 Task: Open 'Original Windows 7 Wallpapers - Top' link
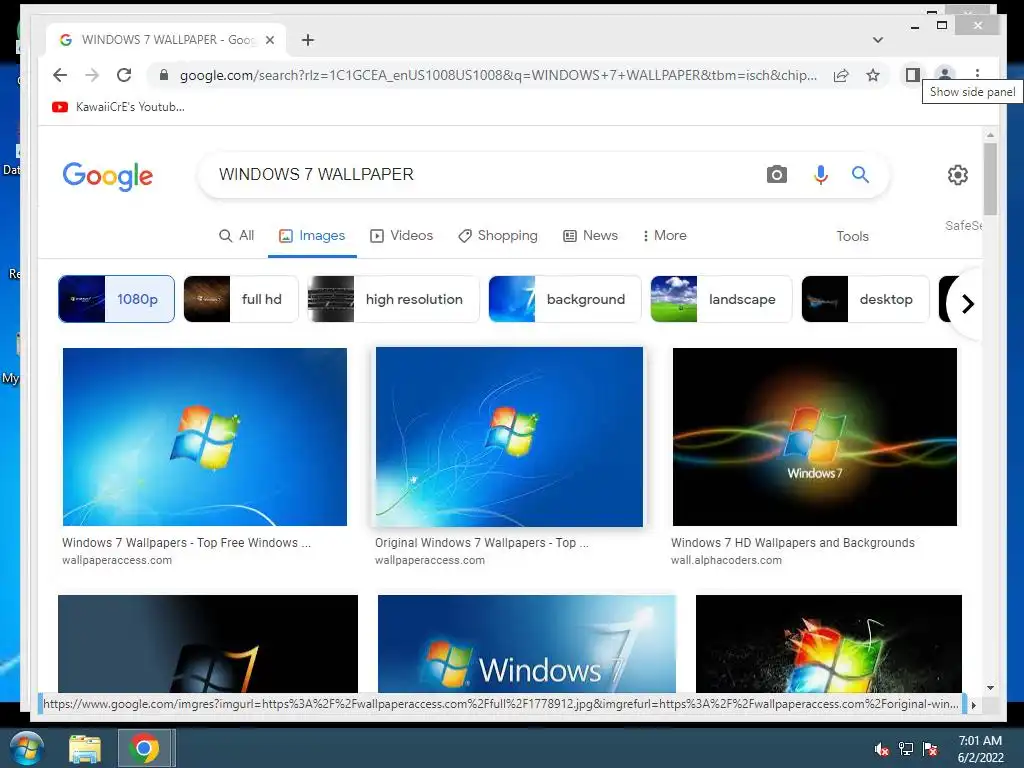click(482, 543)
